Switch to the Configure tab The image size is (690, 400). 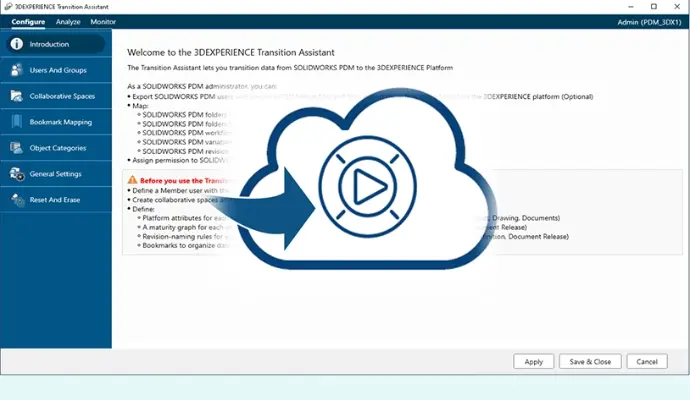click(x=28, y=22)
